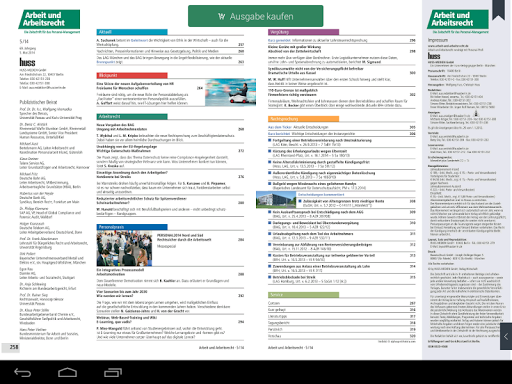The height and width of the screenshot is (384, 512).
Task: Open the side panel chevron arrow
Action: click(x=506, y=336)
